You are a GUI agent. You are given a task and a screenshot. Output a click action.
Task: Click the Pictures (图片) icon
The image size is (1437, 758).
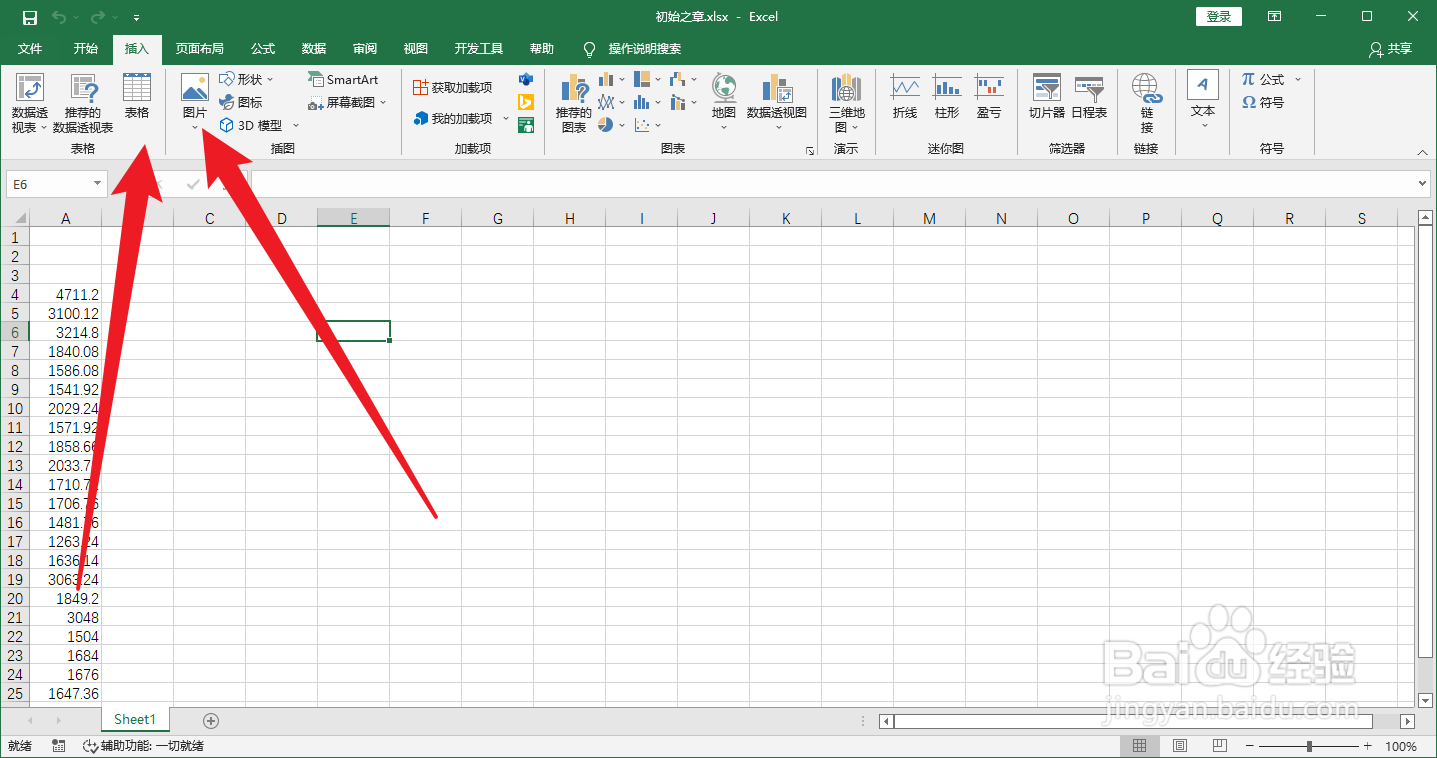coord(195,87)
